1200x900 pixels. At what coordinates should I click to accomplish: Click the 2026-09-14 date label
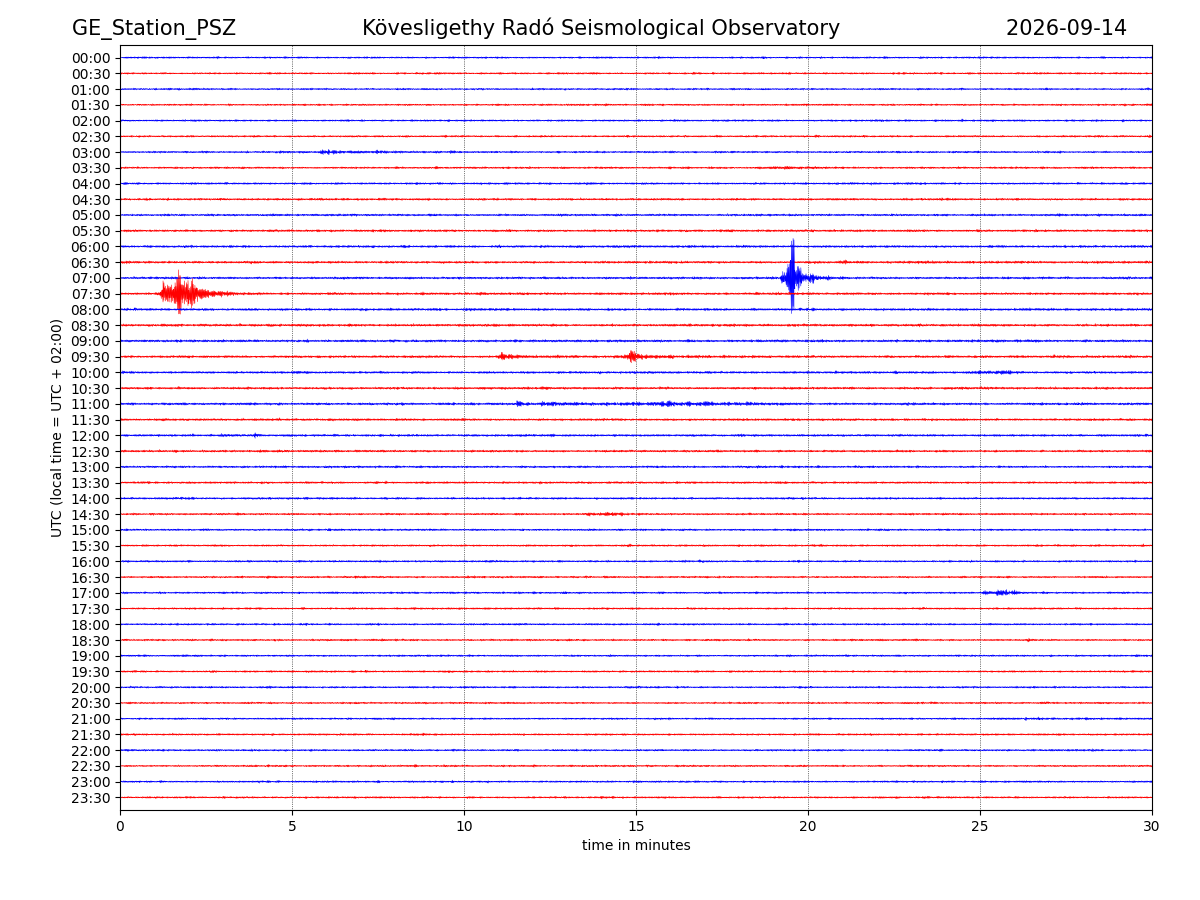(x=1066, y=28)
